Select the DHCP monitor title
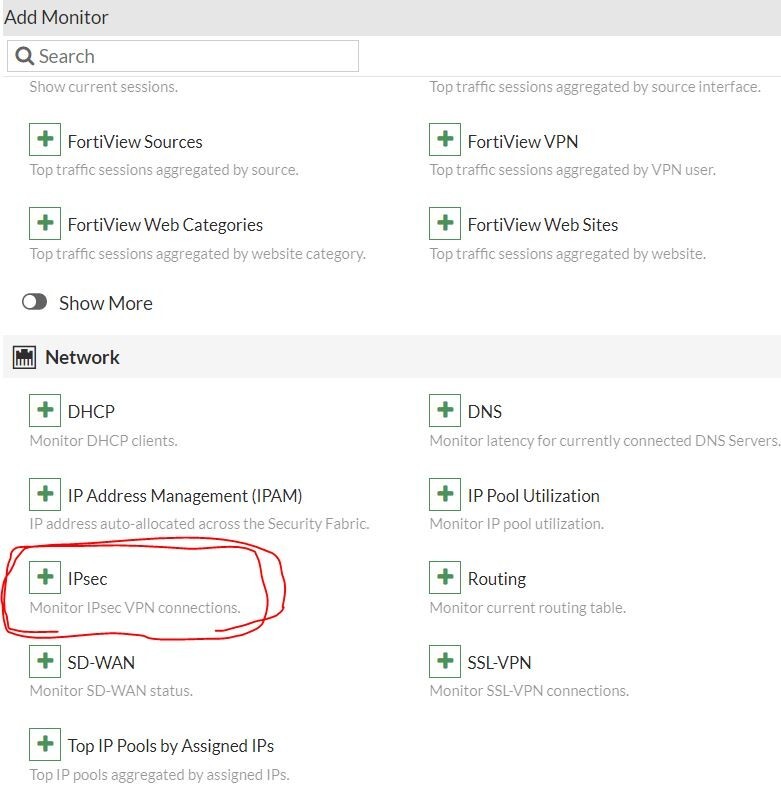The width and height of the screenshot is (781, 796). (x=91, y=411)
